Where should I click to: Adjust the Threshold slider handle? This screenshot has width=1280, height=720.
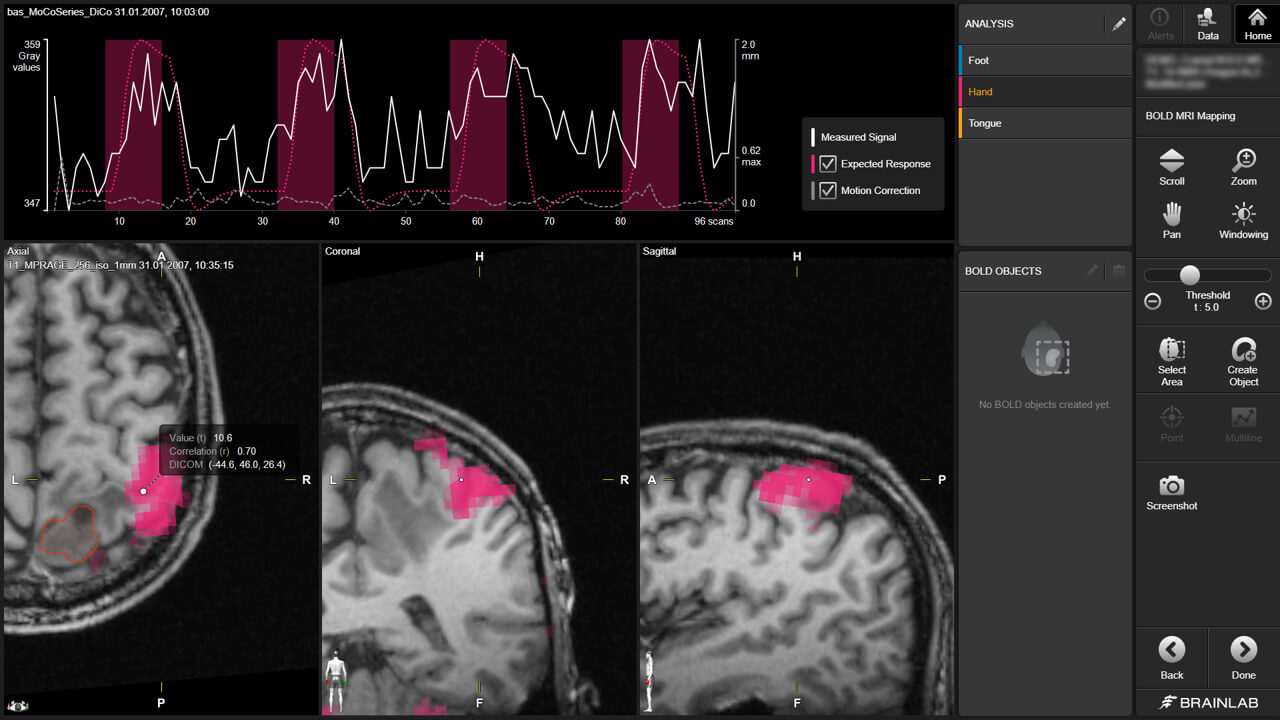[x=1190, y=275]
